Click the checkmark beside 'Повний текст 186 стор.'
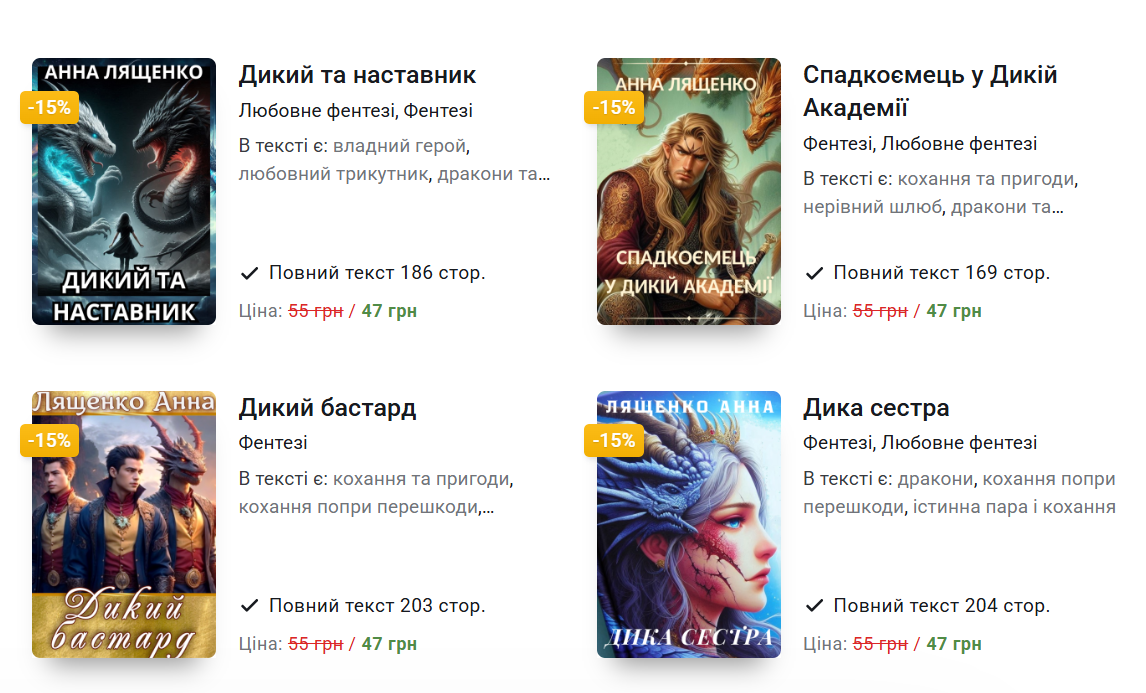The image size is (1146, 693). coord(249,273)
